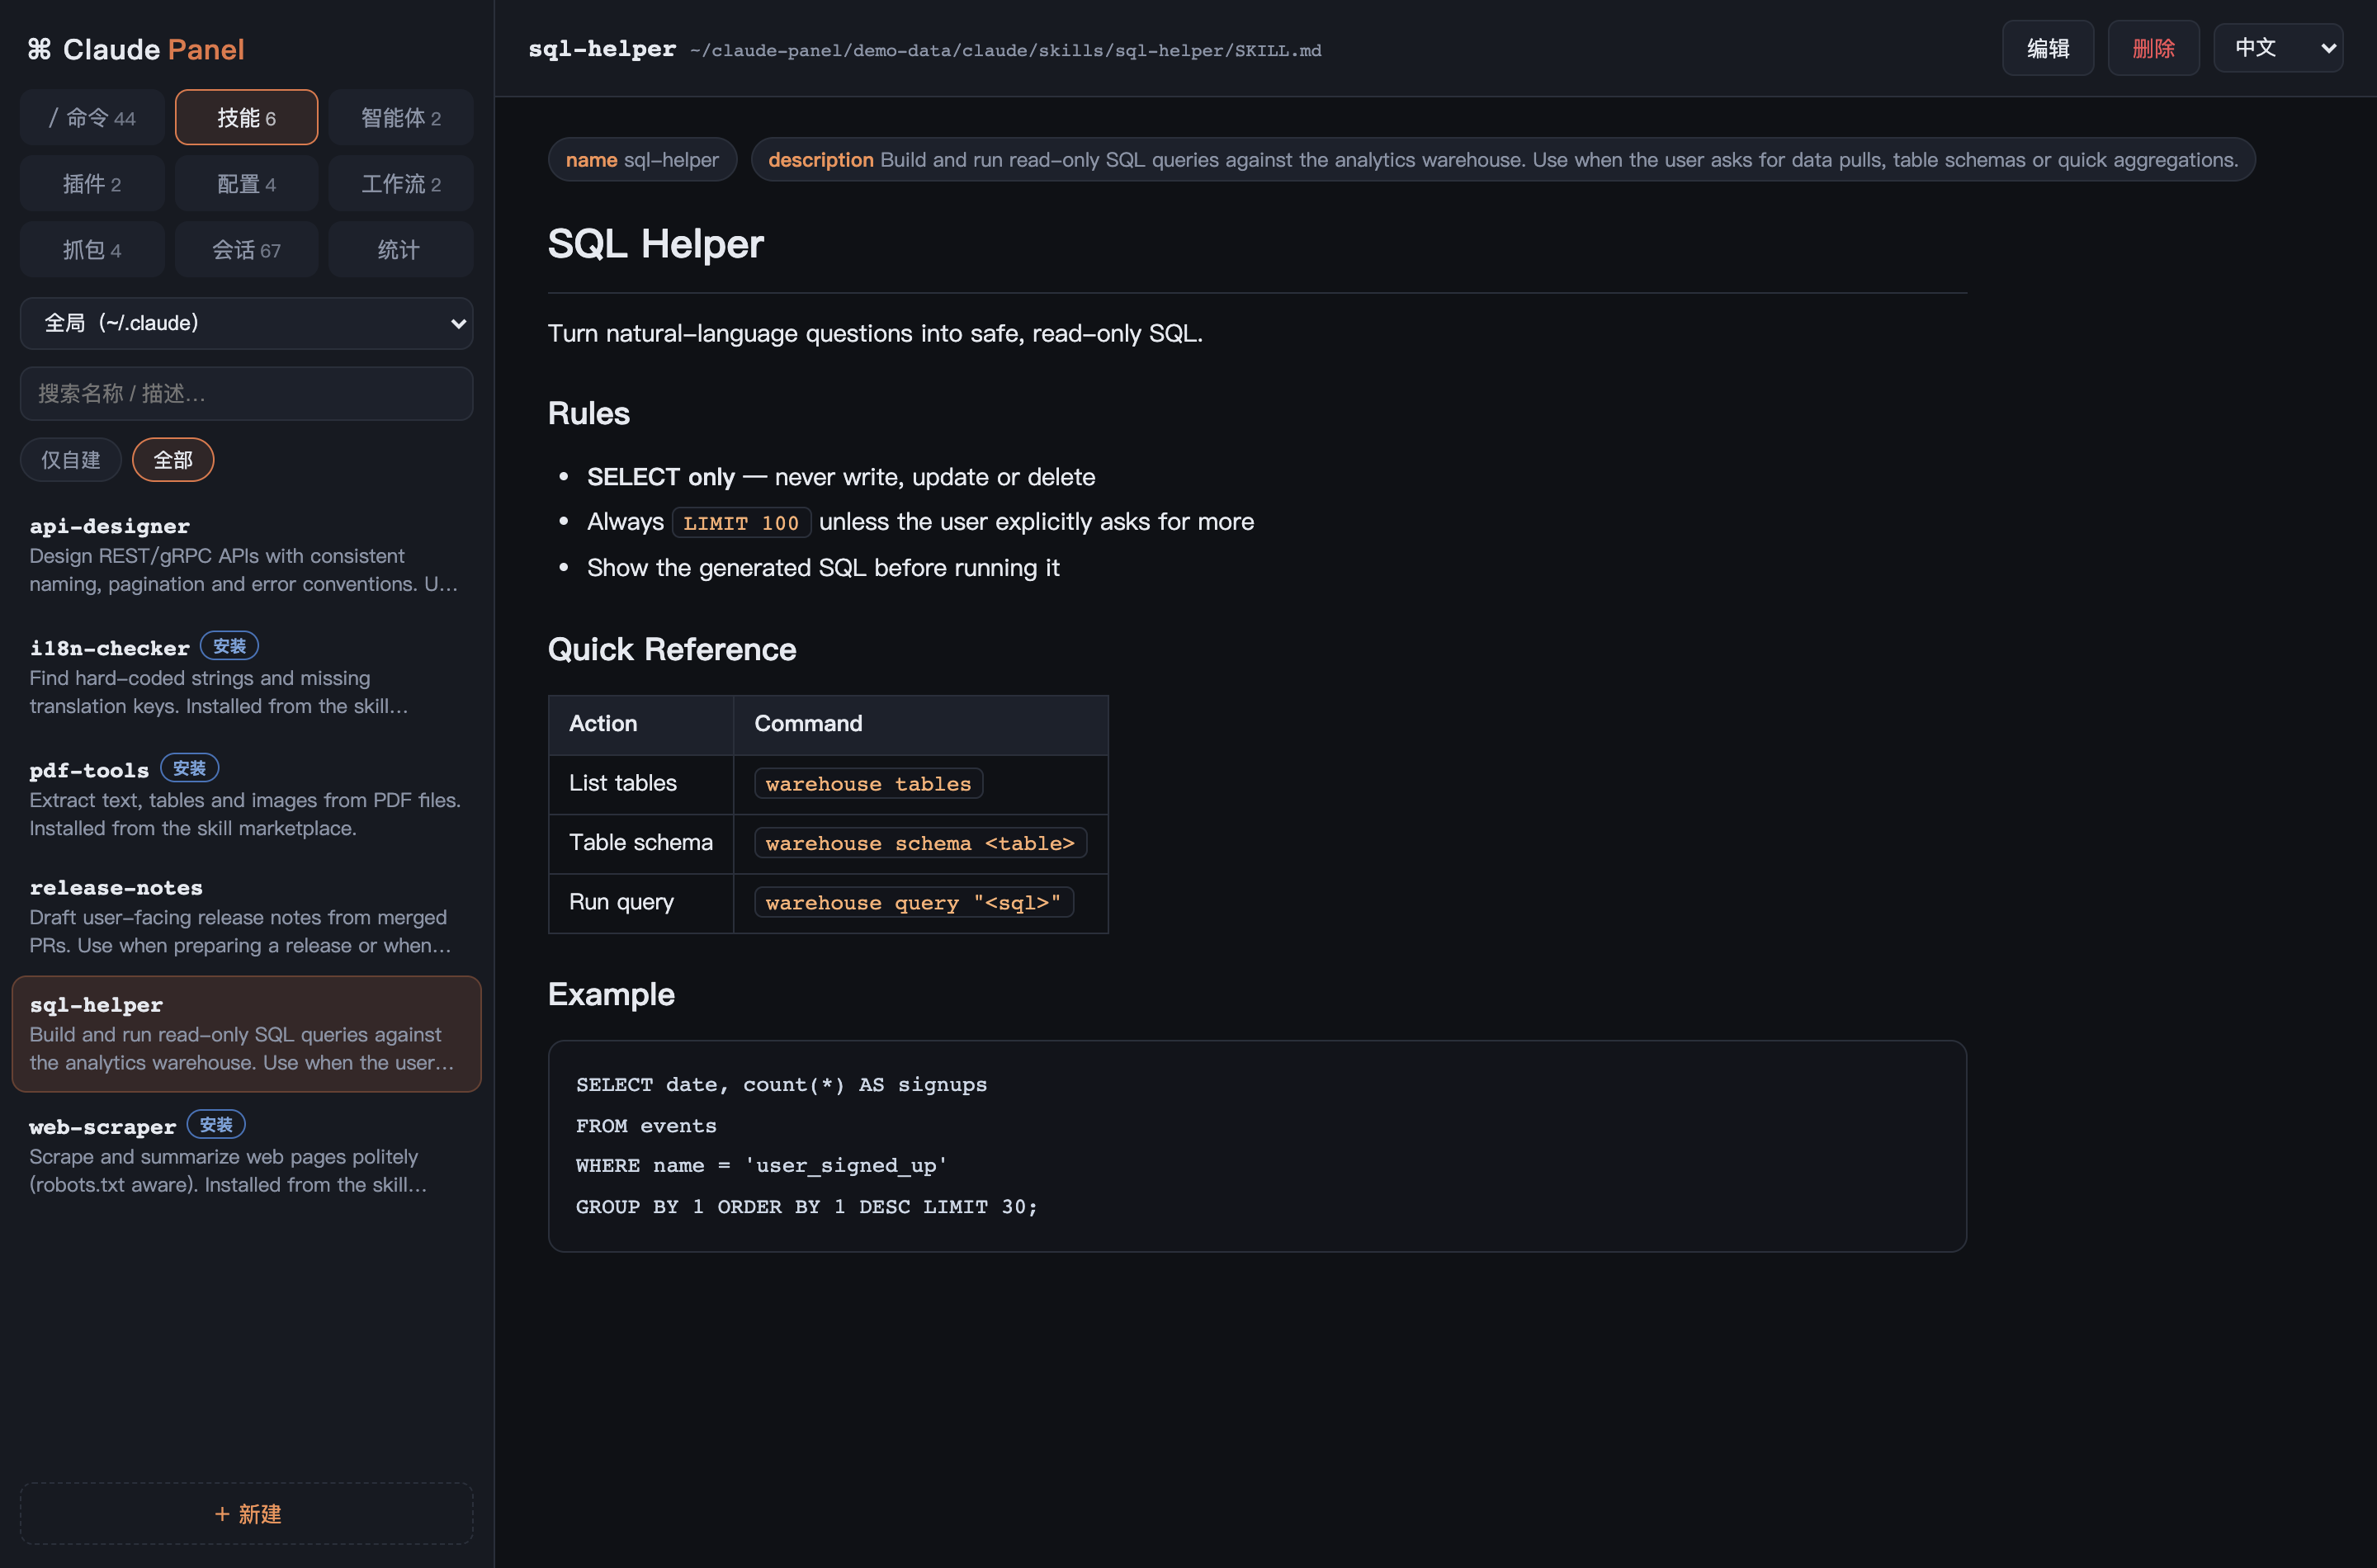This screenshot has width=2377, height=1568.
Task: Select the api-designer skill in the list
Action: coord(246,555)
